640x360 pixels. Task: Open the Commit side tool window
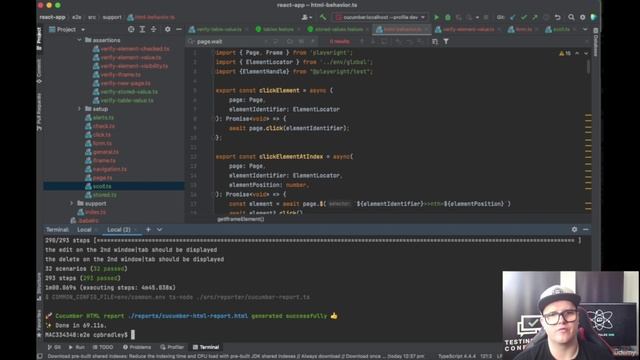click(39, 71)
